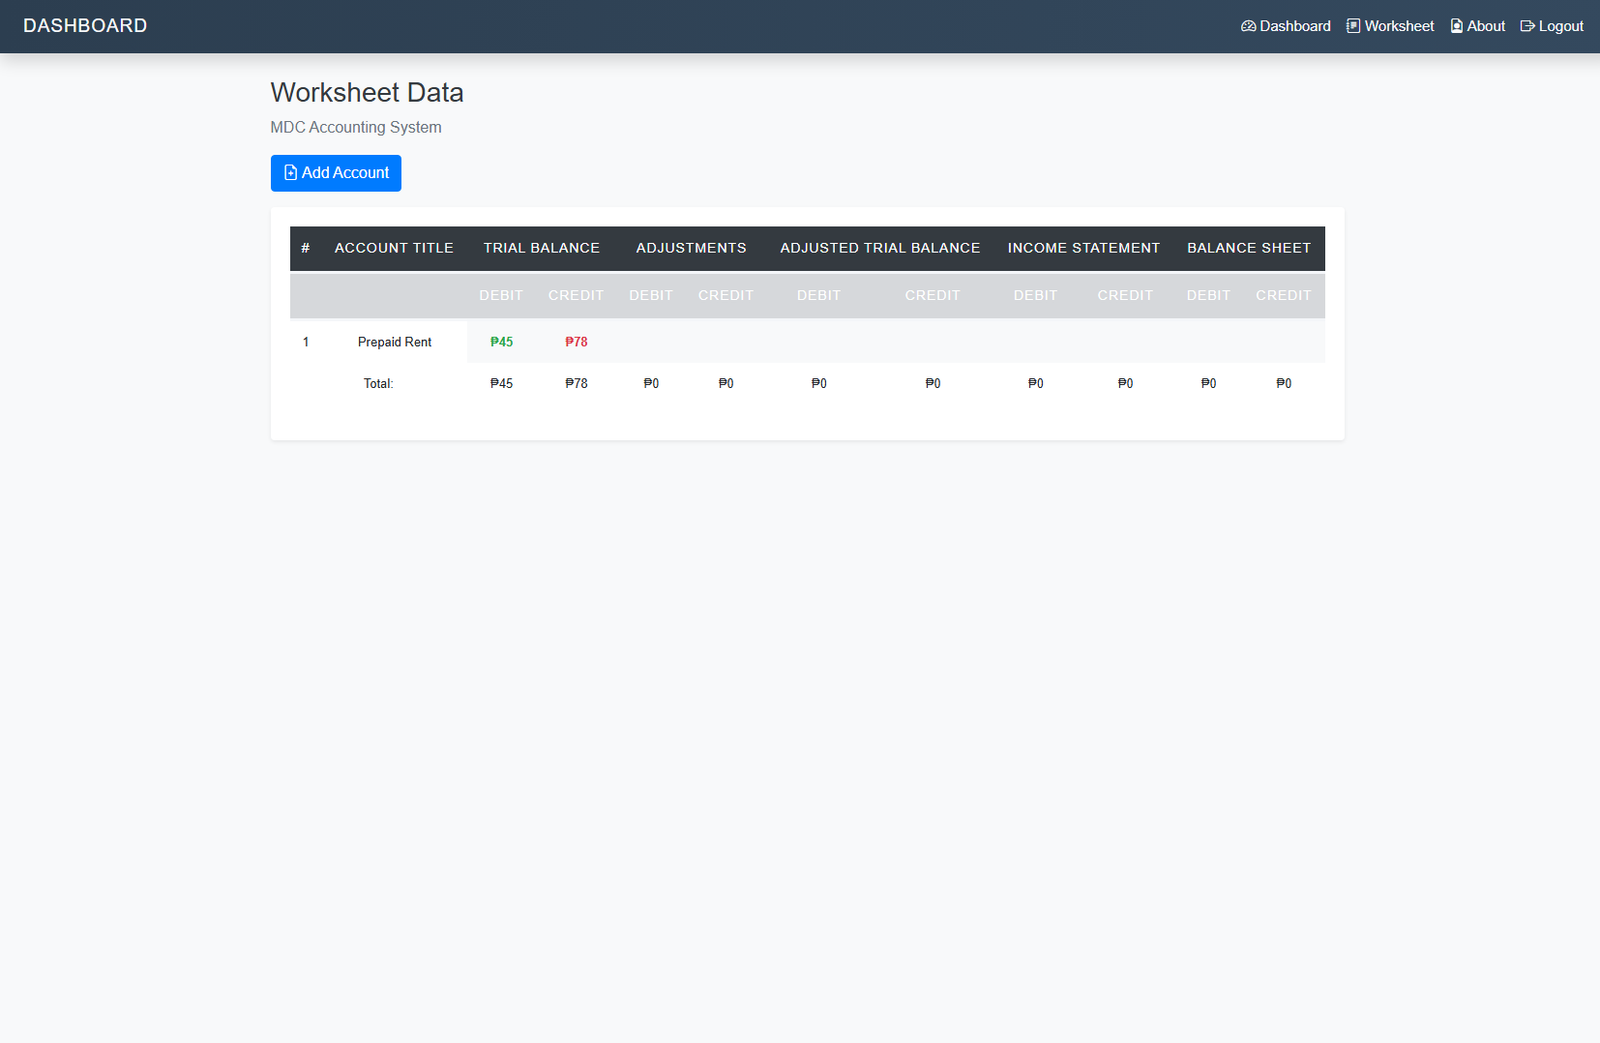This screenshot has width=1600, height=1043.
Task: Click the Income Statement column header
Action: coord(1083,248)
